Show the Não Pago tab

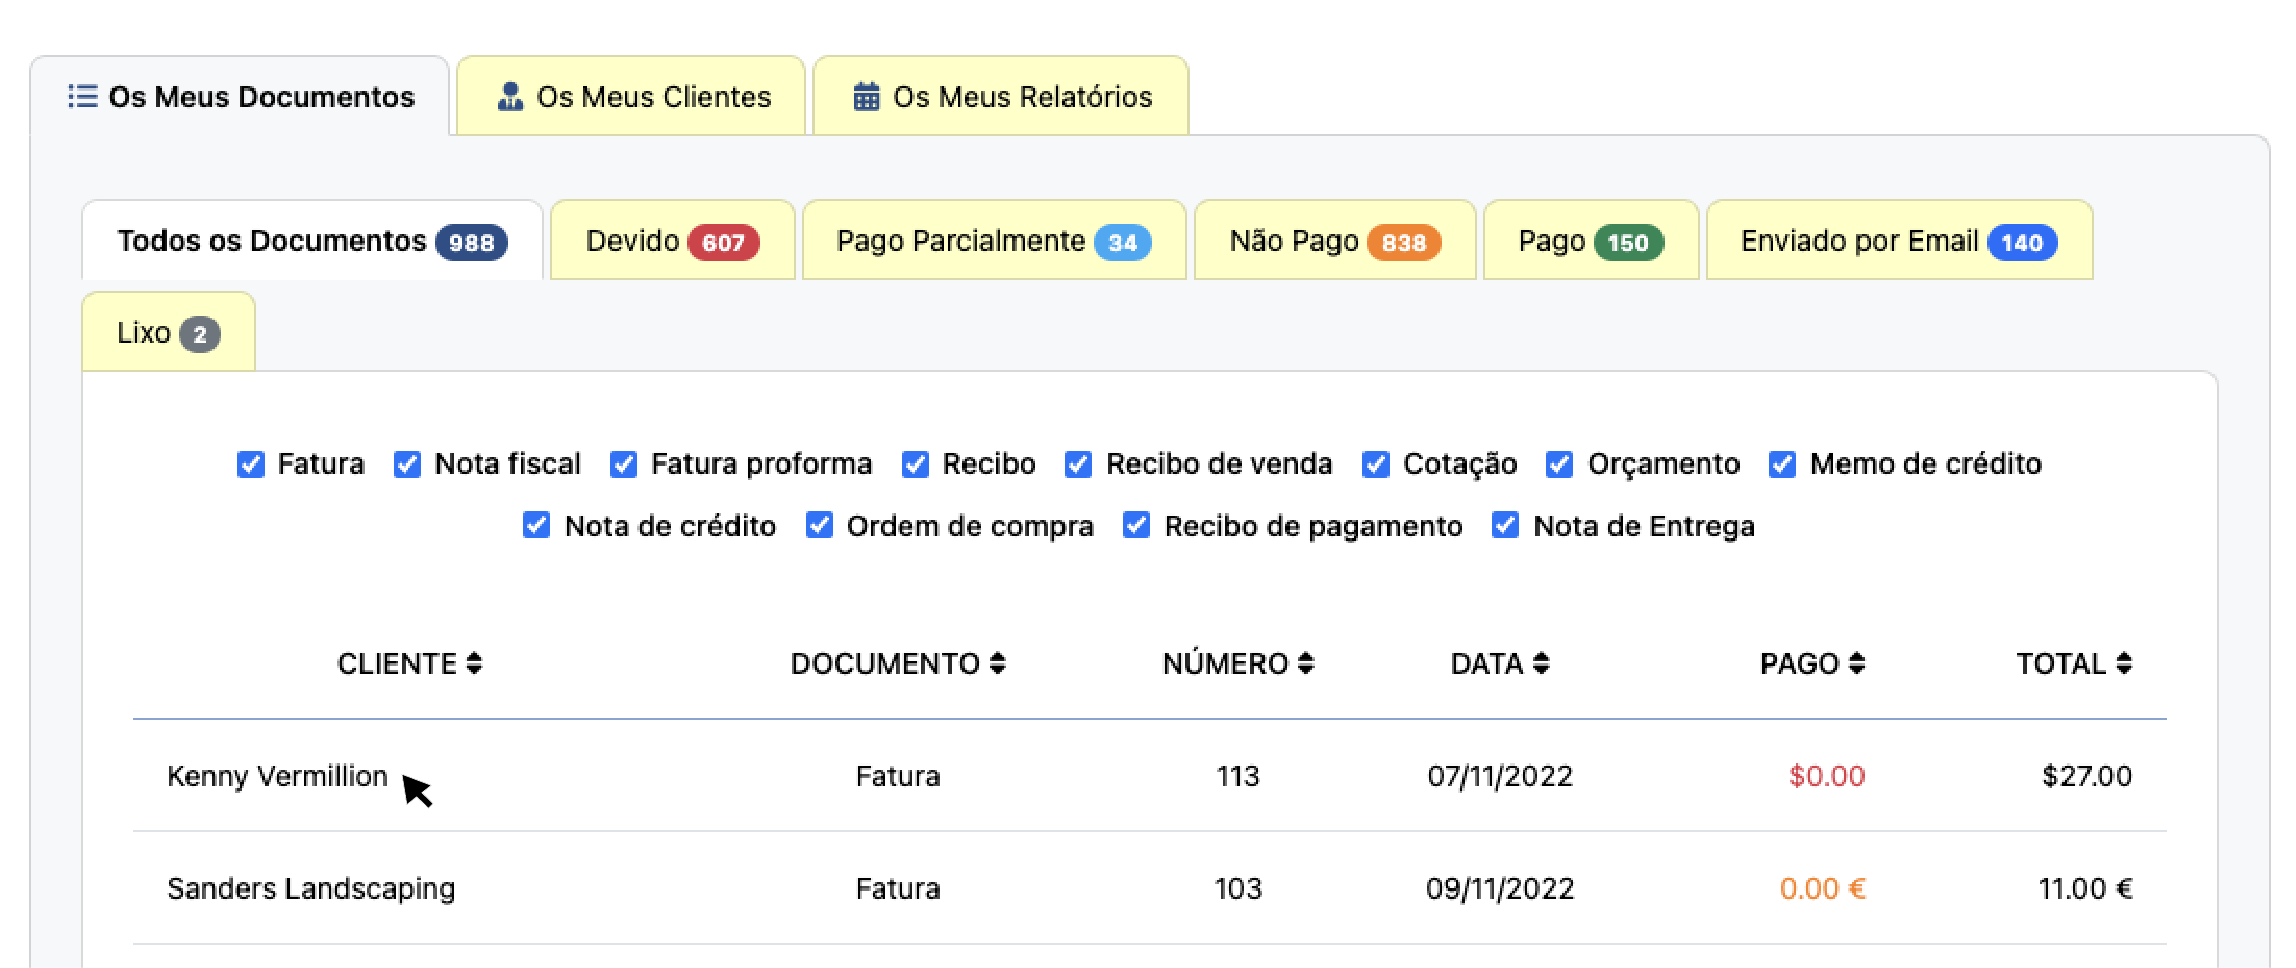point(1335,241)
